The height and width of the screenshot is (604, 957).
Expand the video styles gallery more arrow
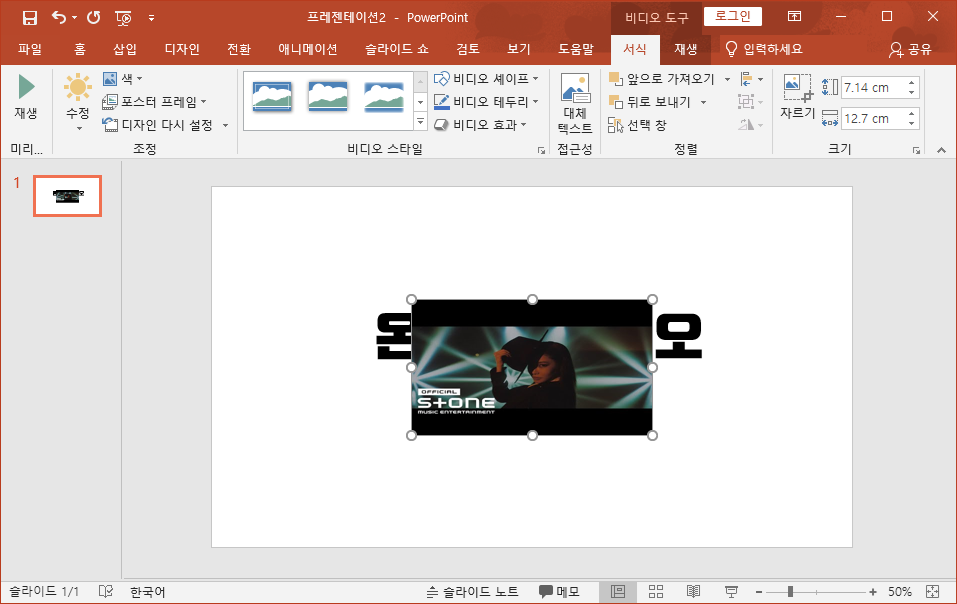[421, 123]
